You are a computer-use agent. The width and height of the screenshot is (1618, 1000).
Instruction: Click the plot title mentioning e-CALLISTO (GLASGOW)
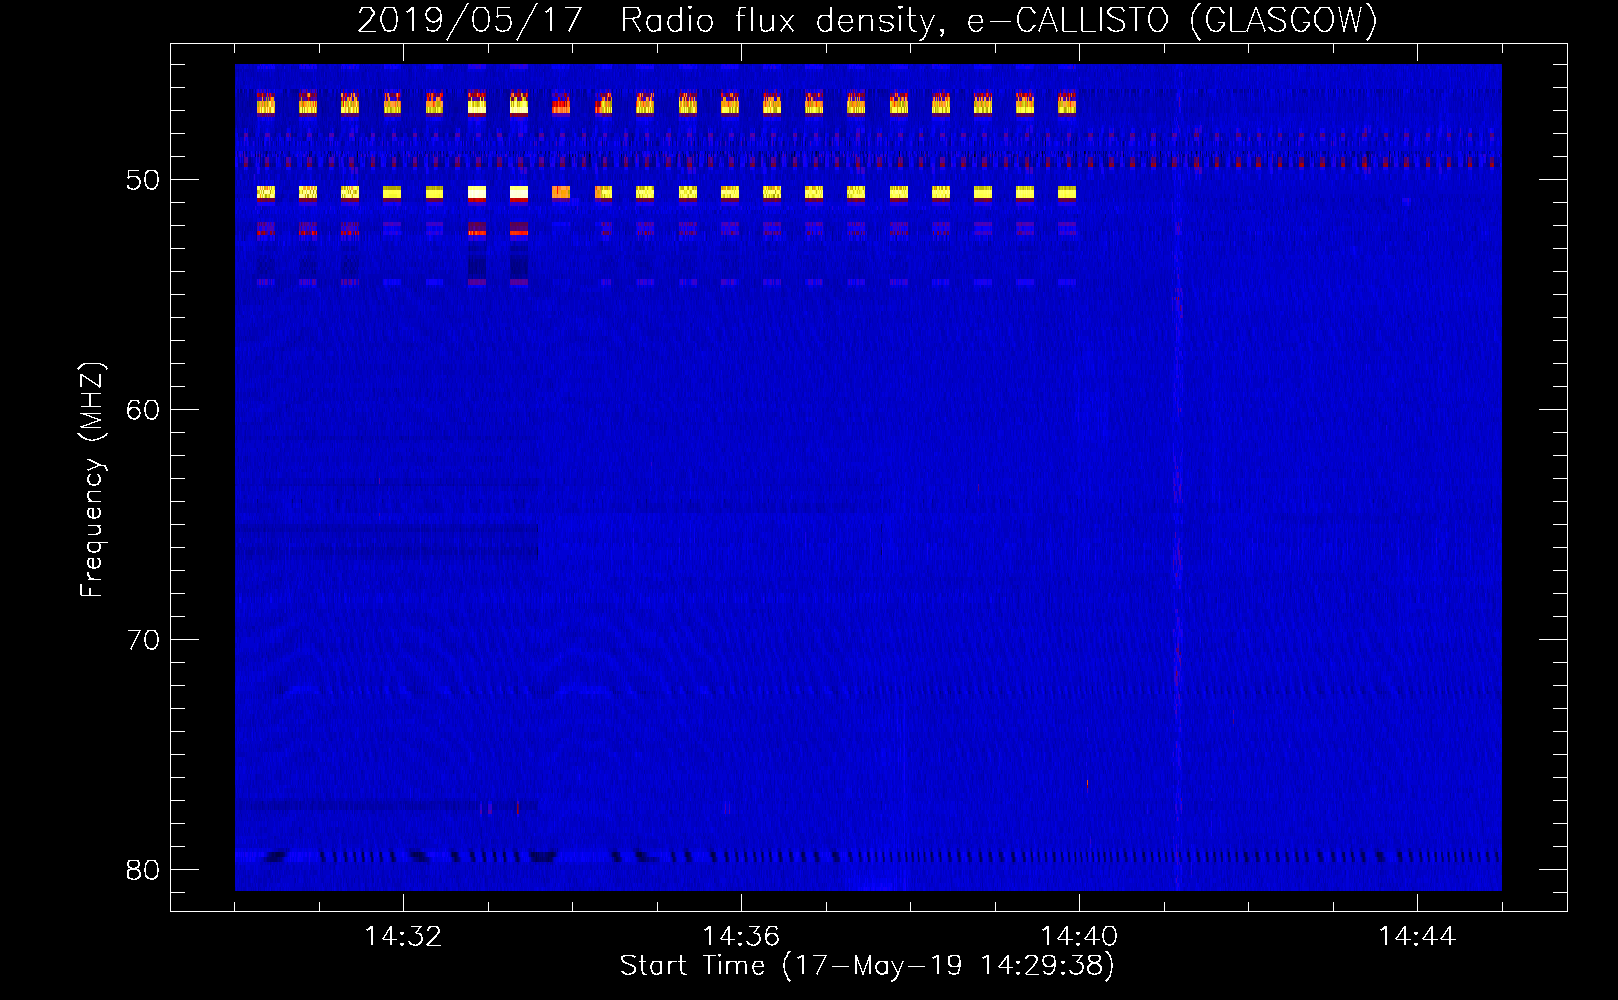(x=868, y=20)
